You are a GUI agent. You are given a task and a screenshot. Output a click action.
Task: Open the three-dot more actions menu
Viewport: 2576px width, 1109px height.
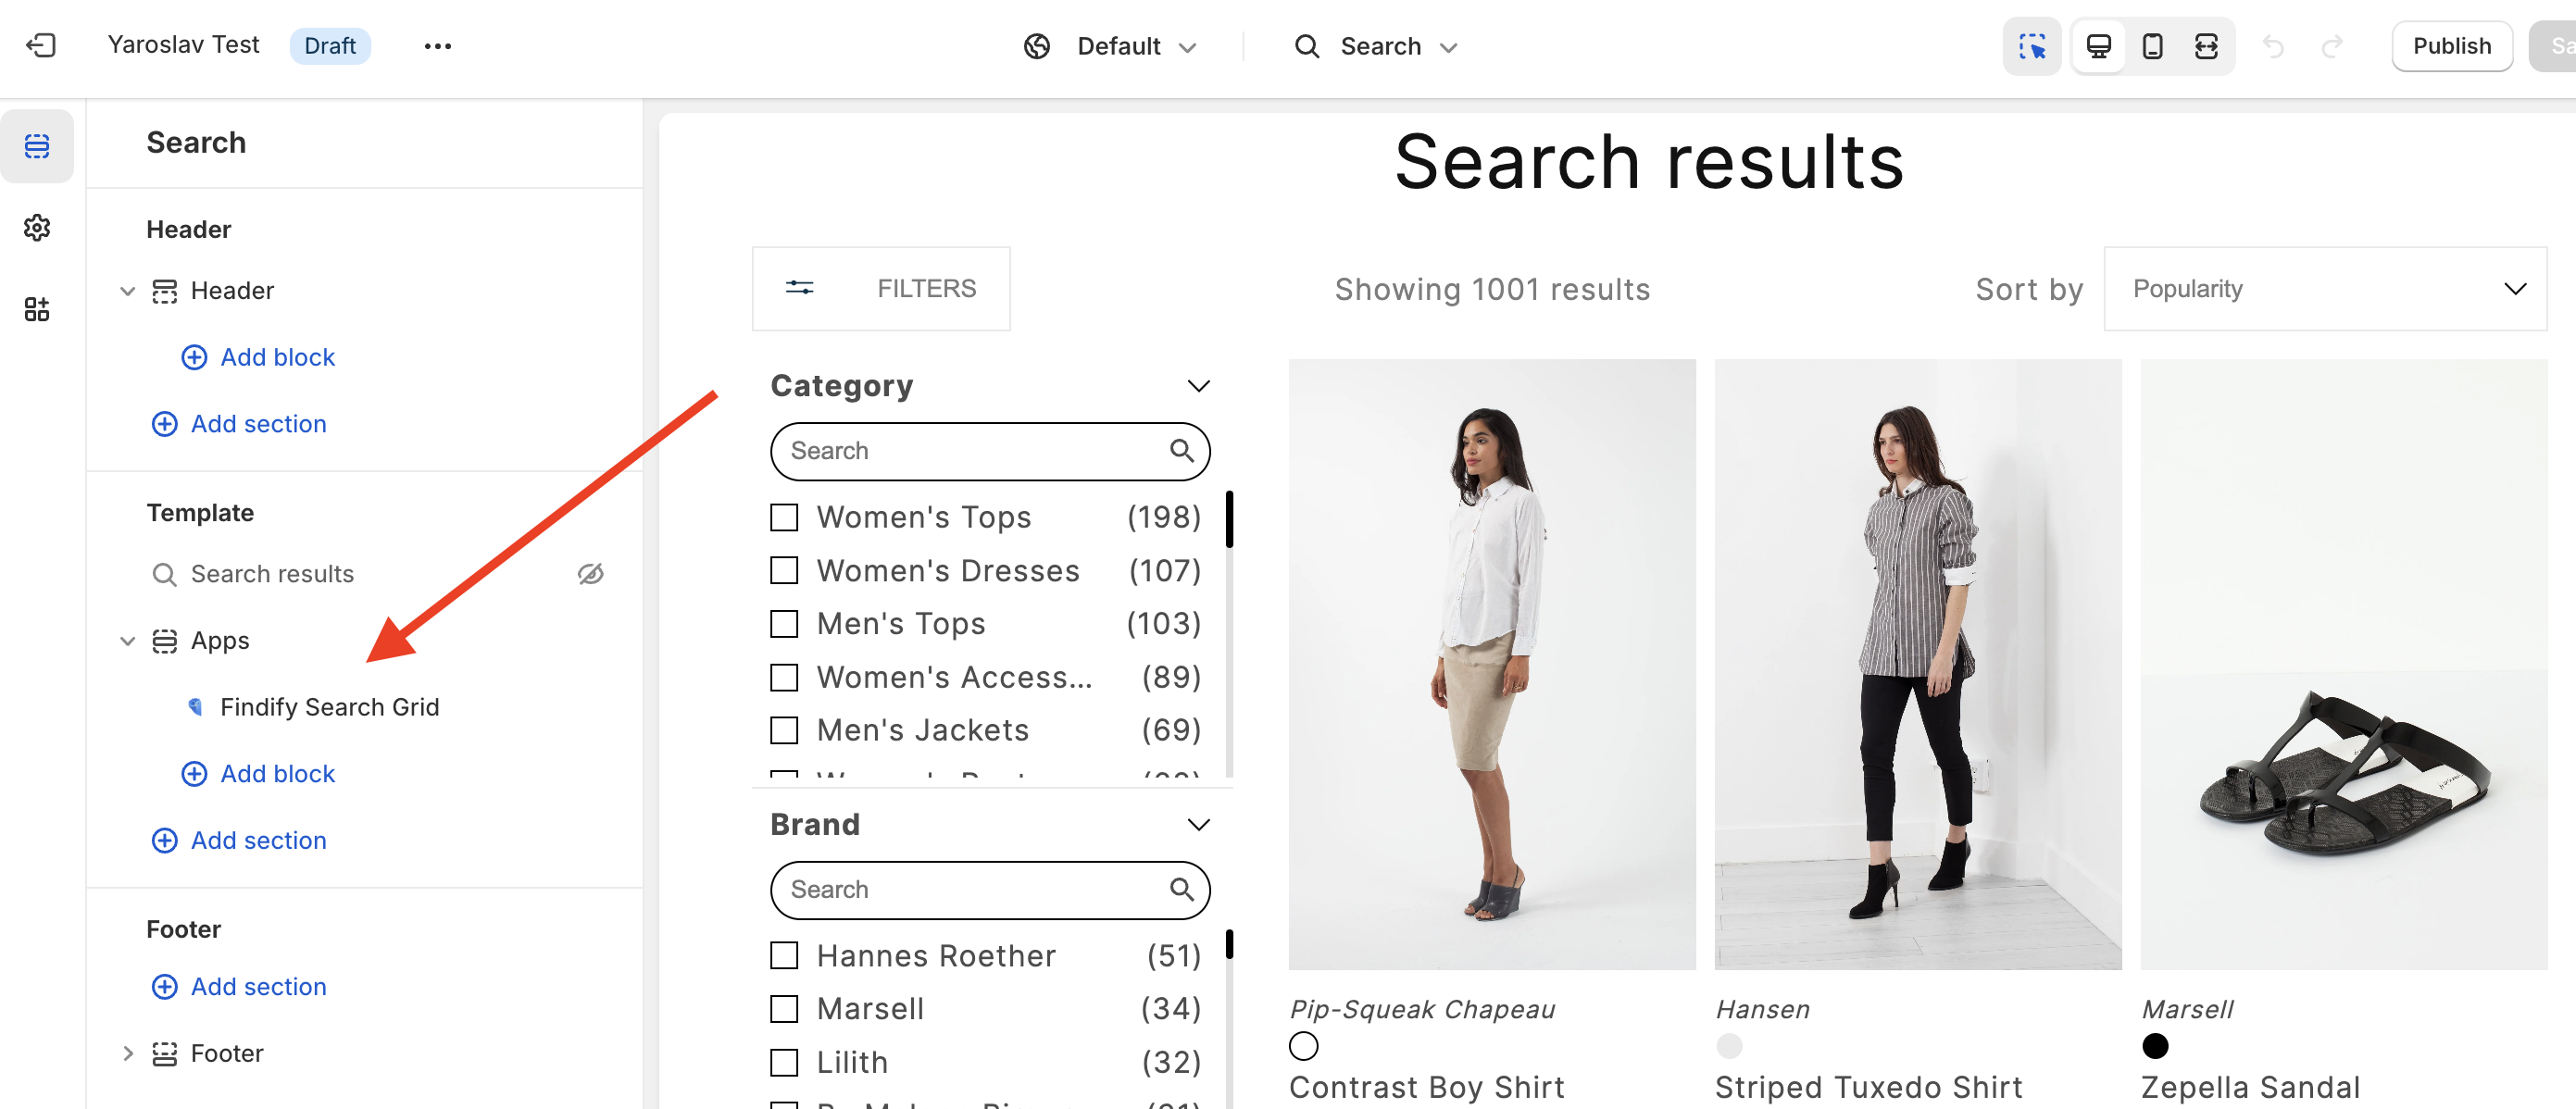(x=437, y=46)
